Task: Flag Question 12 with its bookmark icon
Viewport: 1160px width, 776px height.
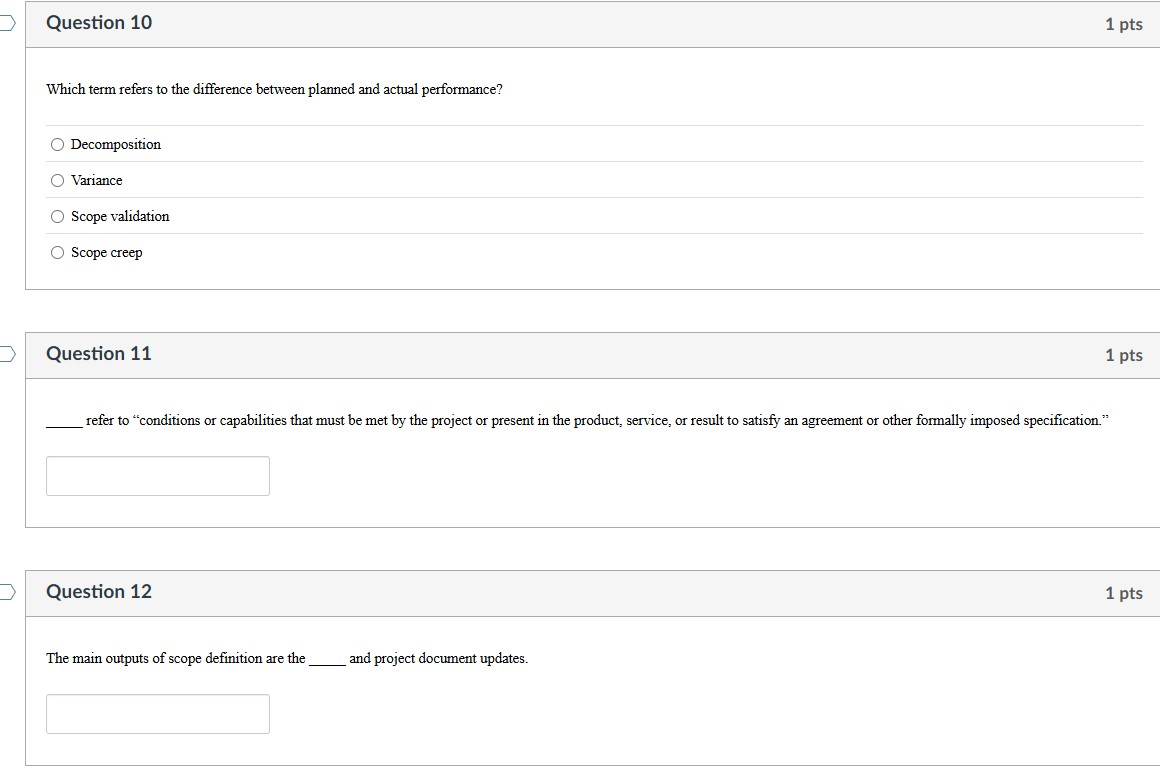Action: [x=7, y=592]
